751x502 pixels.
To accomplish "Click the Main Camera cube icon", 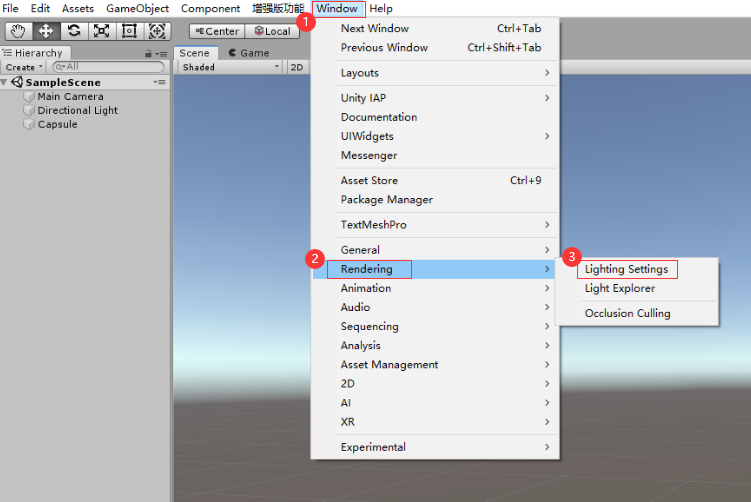I will tap(29, 96).
